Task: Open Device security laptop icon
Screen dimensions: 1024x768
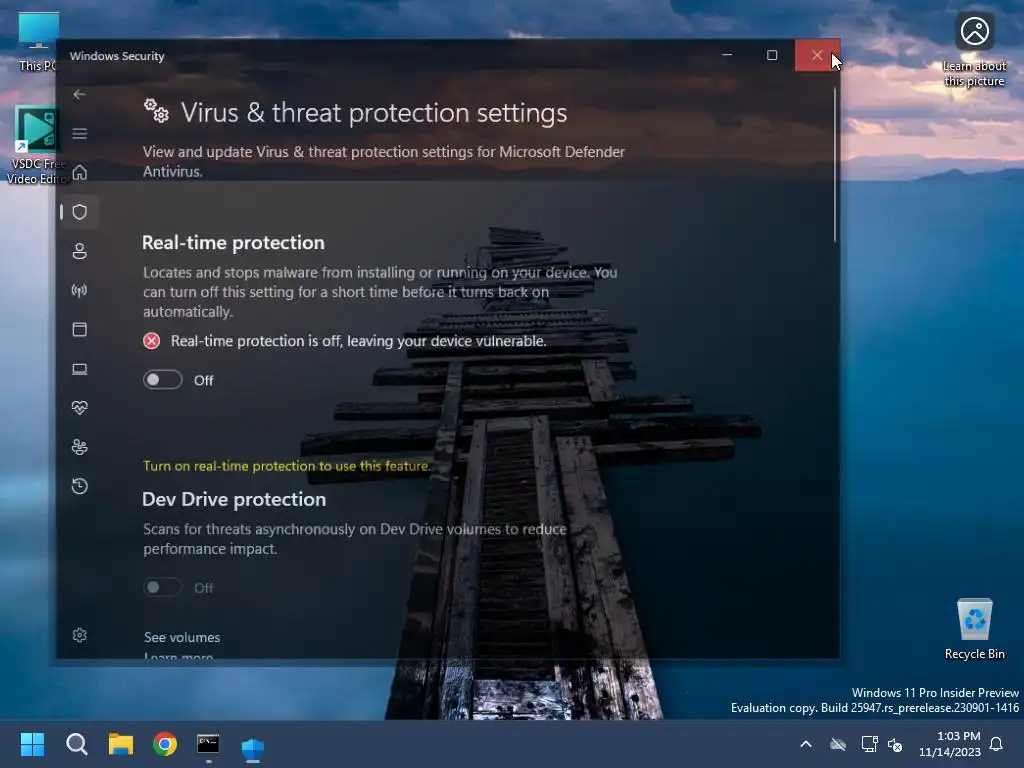Action: (79, 369)
